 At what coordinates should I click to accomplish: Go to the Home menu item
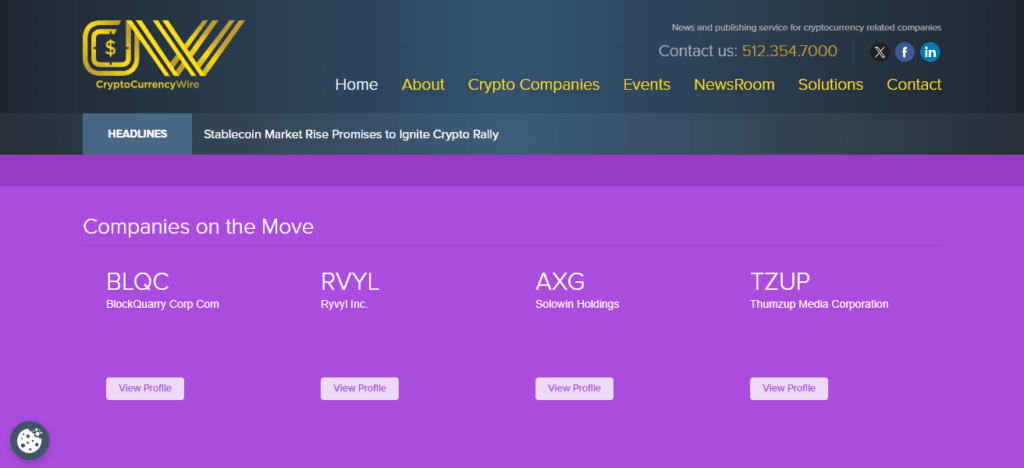tap(356, 85)
